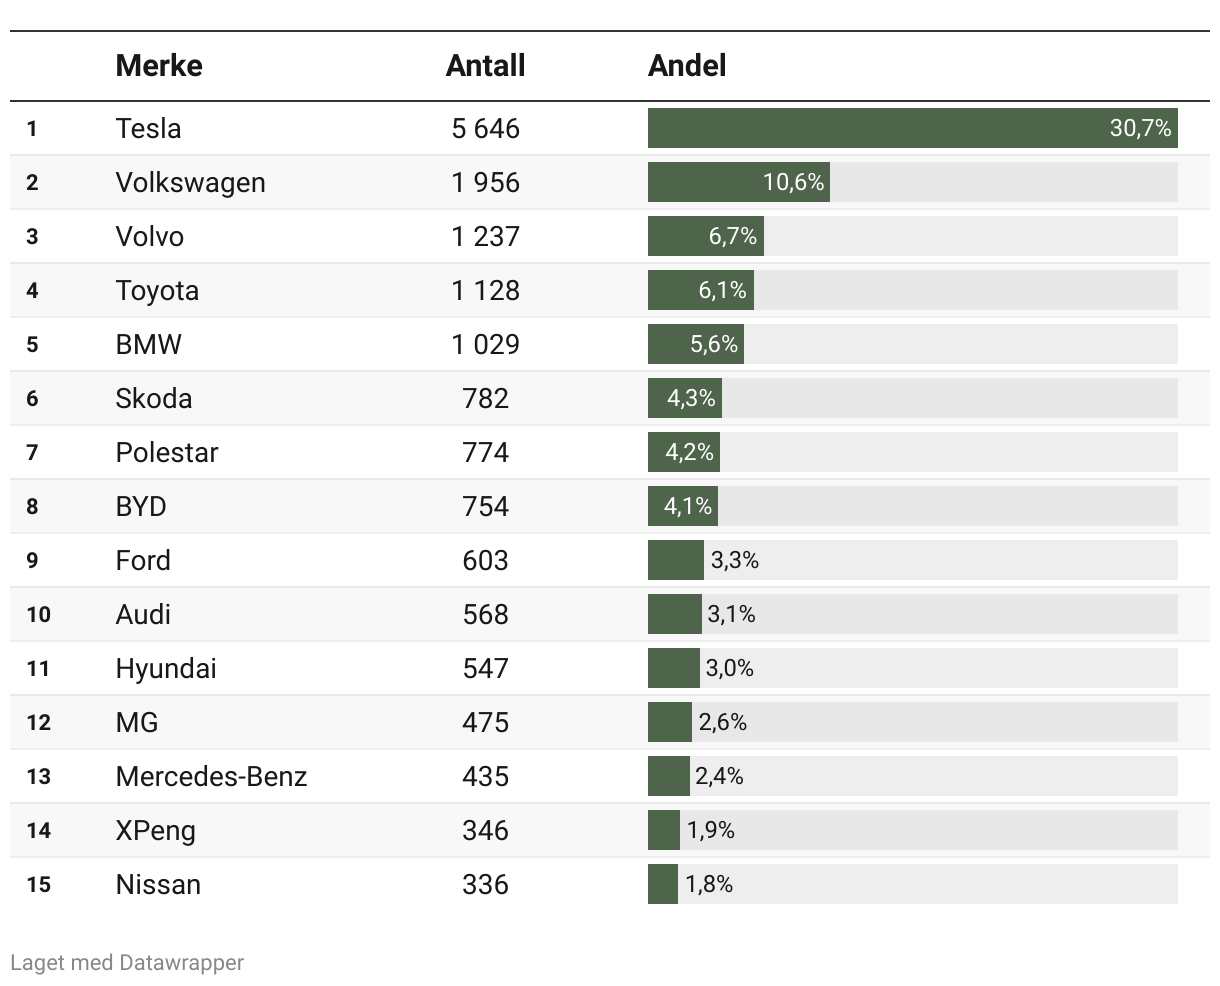Select the MG brand cell
This screenshot has height=986, width=1220.
pos(137,723)
